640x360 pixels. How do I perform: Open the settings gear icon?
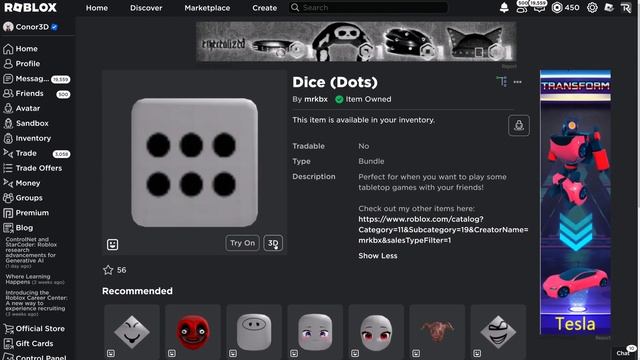coord(592,7)
